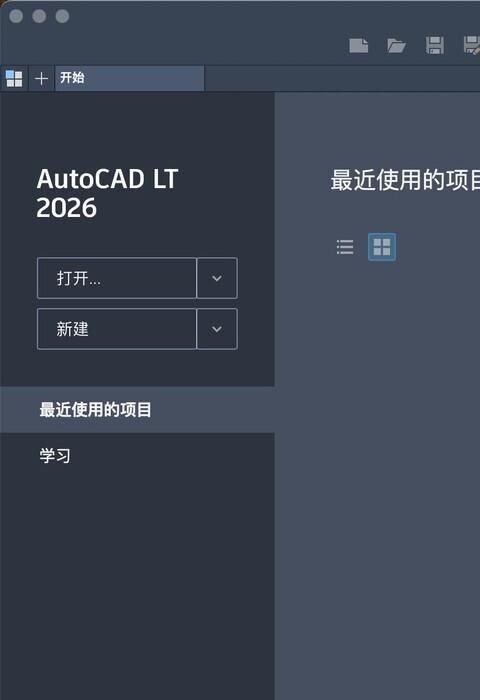The height and width of the screenshot is (700, 480).
Task: Click the AutoCAD LT 2026 title text
Action: (107, 193)
